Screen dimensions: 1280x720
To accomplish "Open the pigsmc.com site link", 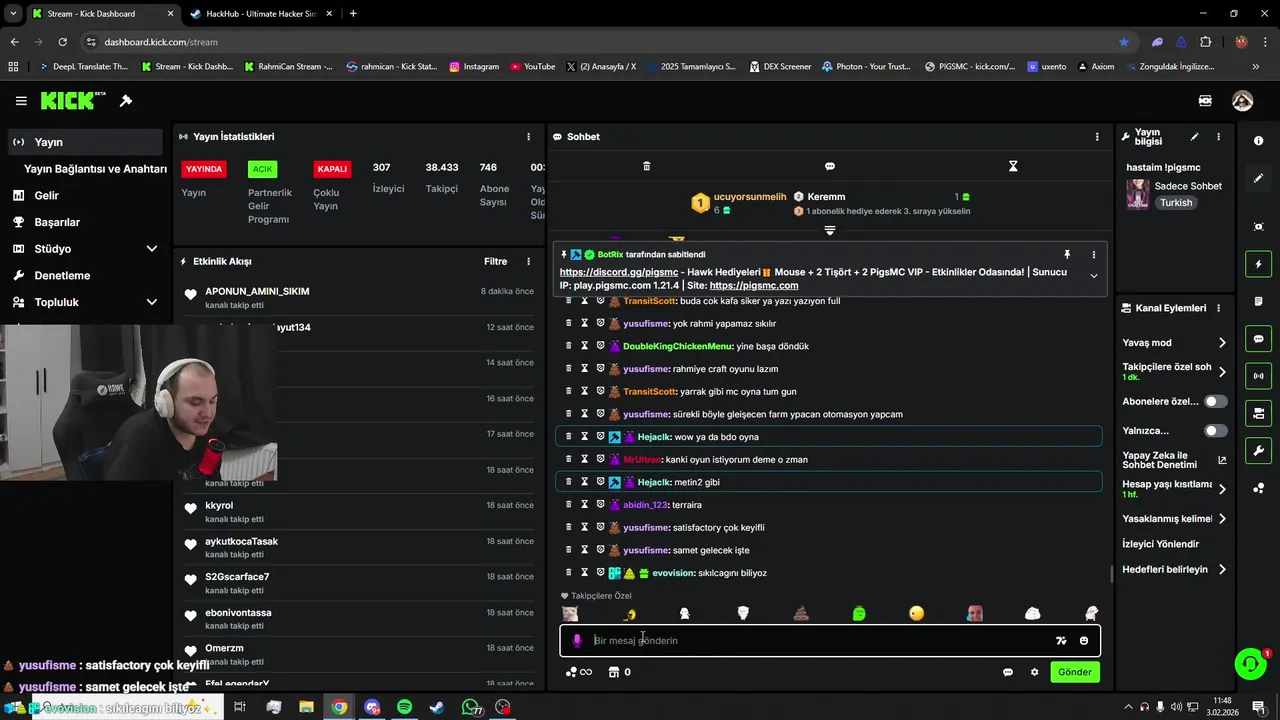I will [x=754, y=286].
